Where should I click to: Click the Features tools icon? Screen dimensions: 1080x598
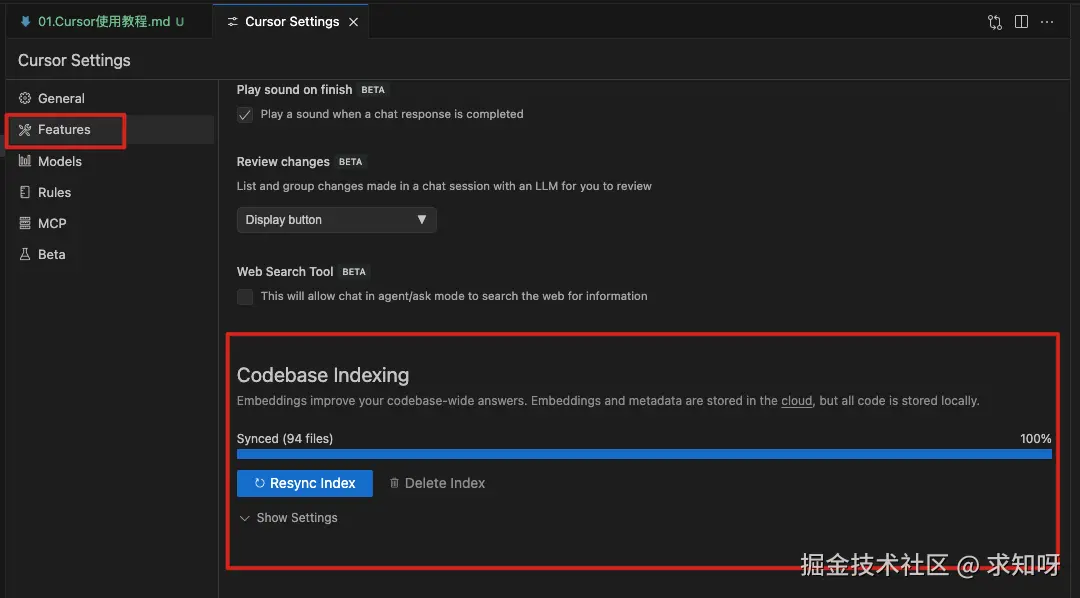pyautogui.click(x=25, y=130)
